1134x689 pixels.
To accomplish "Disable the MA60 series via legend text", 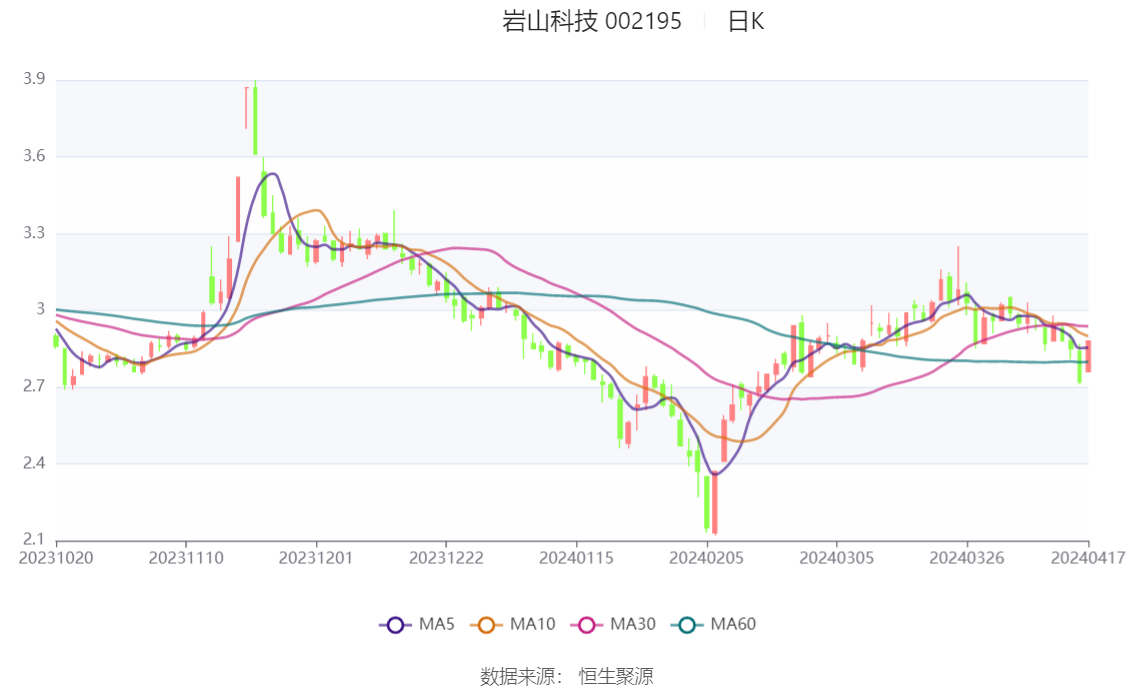I will [733, 625].
